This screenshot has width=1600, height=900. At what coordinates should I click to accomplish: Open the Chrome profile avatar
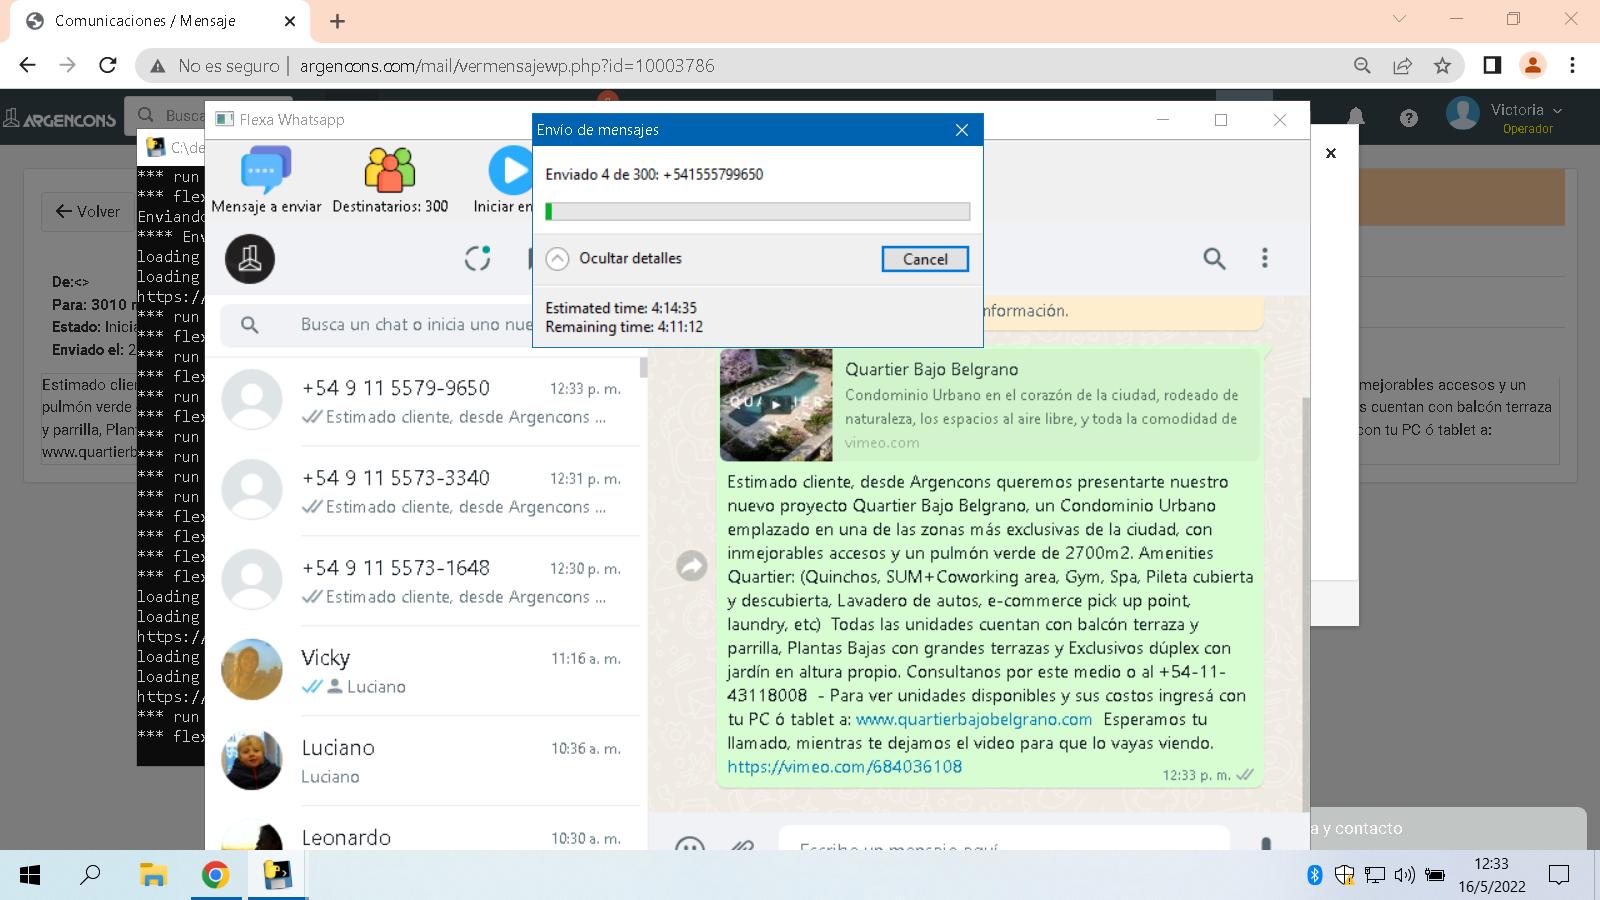click(1532, 65)
